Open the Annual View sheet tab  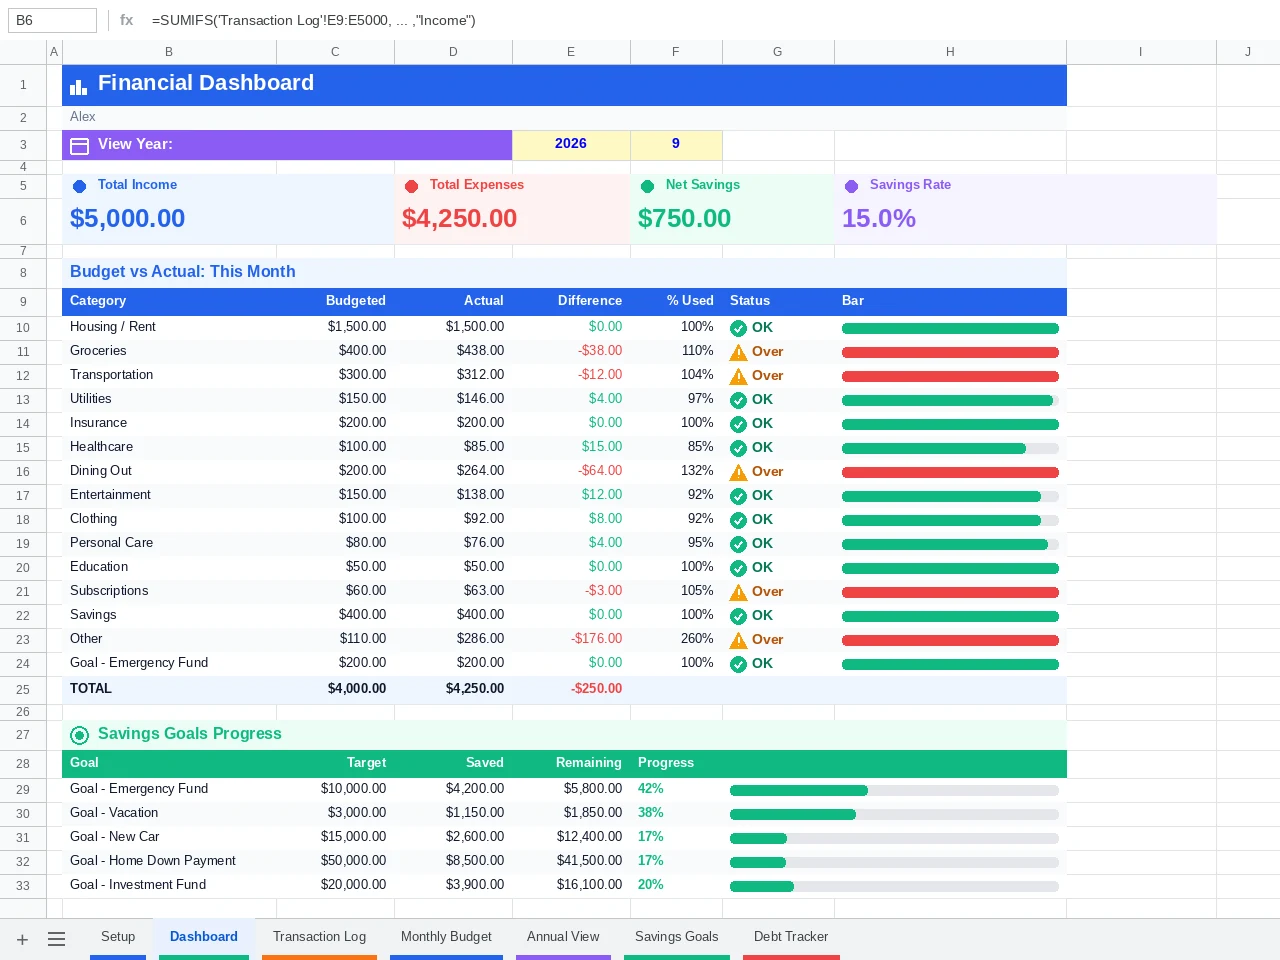point(563,937)
